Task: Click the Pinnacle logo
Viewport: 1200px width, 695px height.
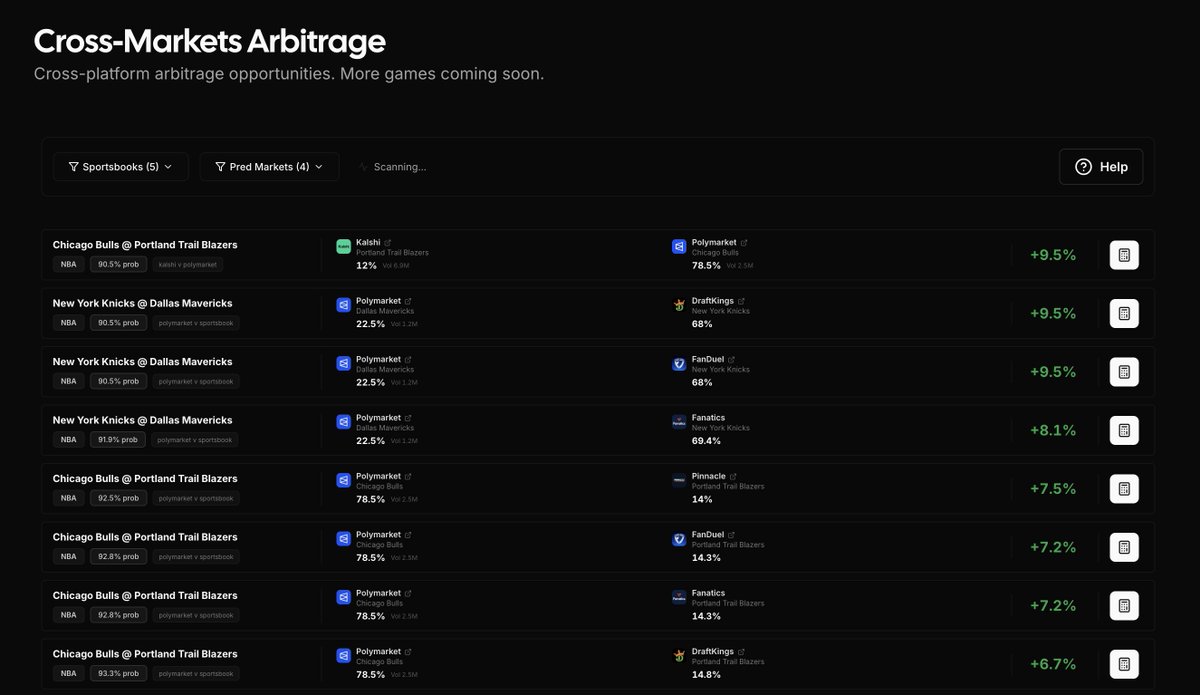Action: pos(679,480)
